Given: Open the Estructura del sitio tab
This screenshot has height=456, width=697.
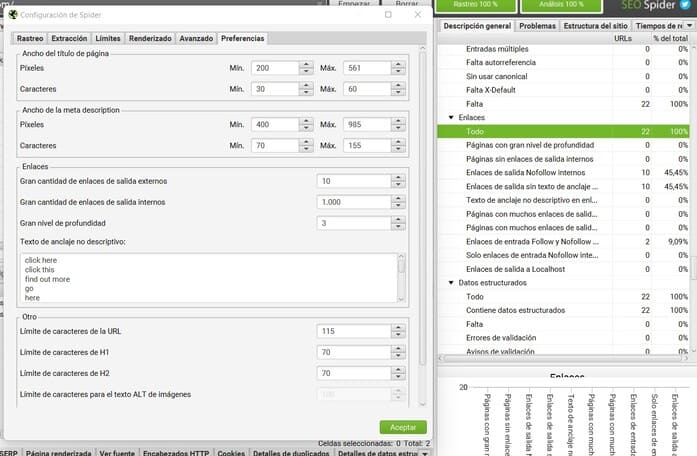Looking at the screenshot, I should [595, 26].
